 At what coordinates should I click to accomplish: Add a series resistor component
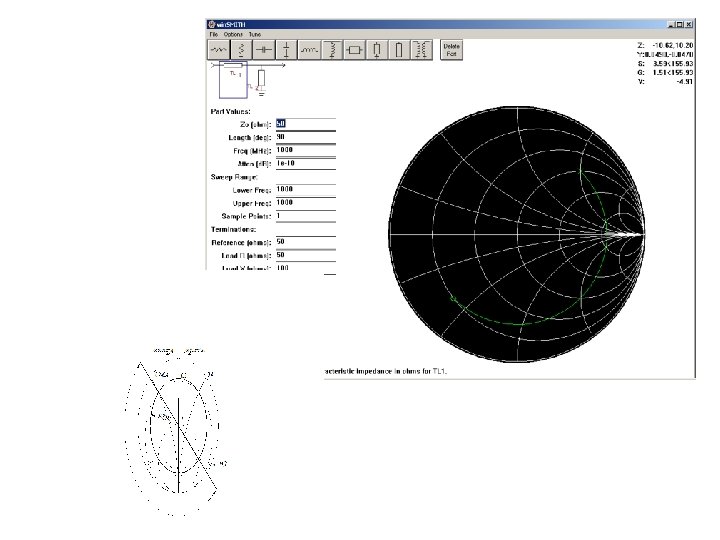click(219, 50)
